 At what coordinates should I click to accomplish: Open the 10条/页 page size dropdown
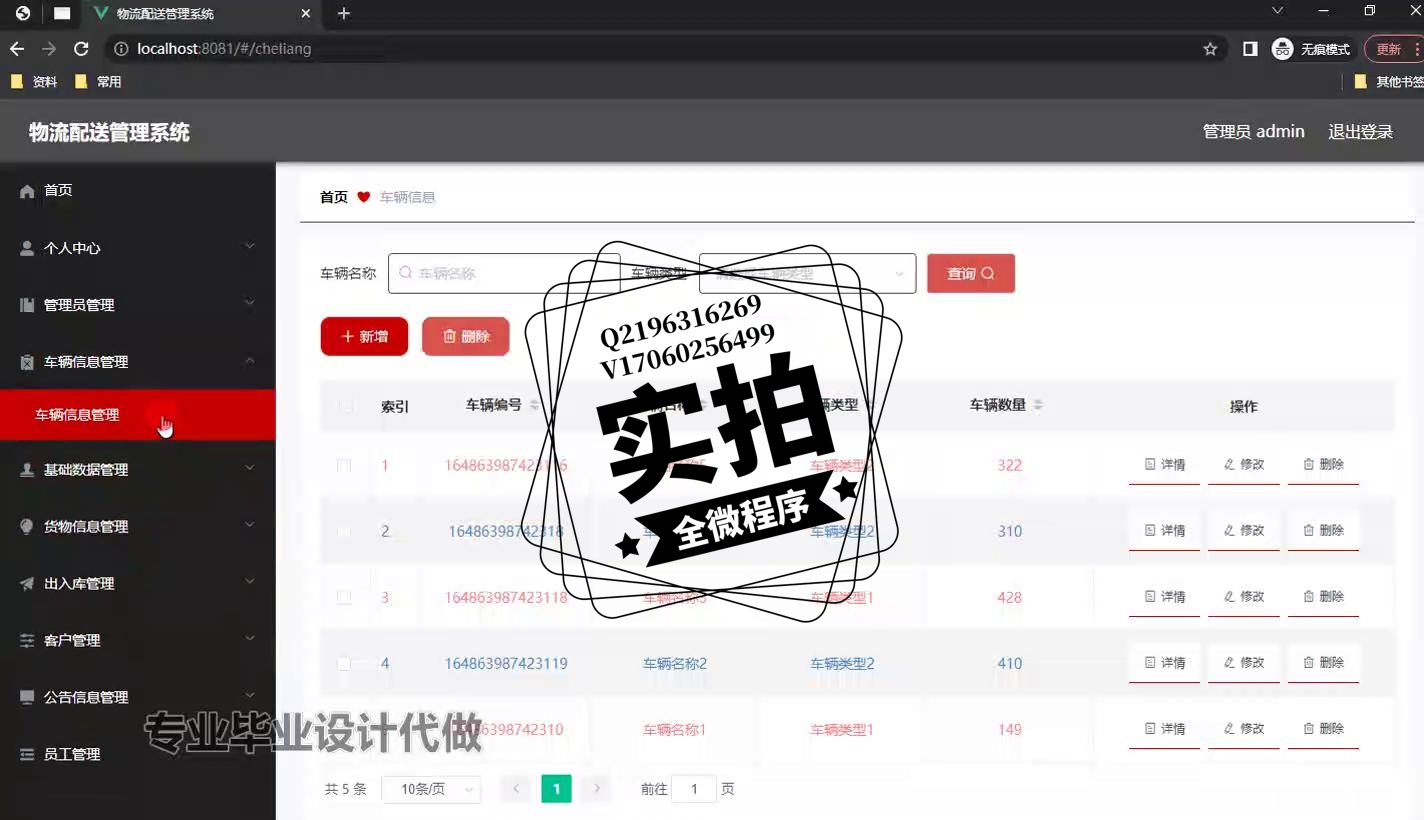pos(432,789)
